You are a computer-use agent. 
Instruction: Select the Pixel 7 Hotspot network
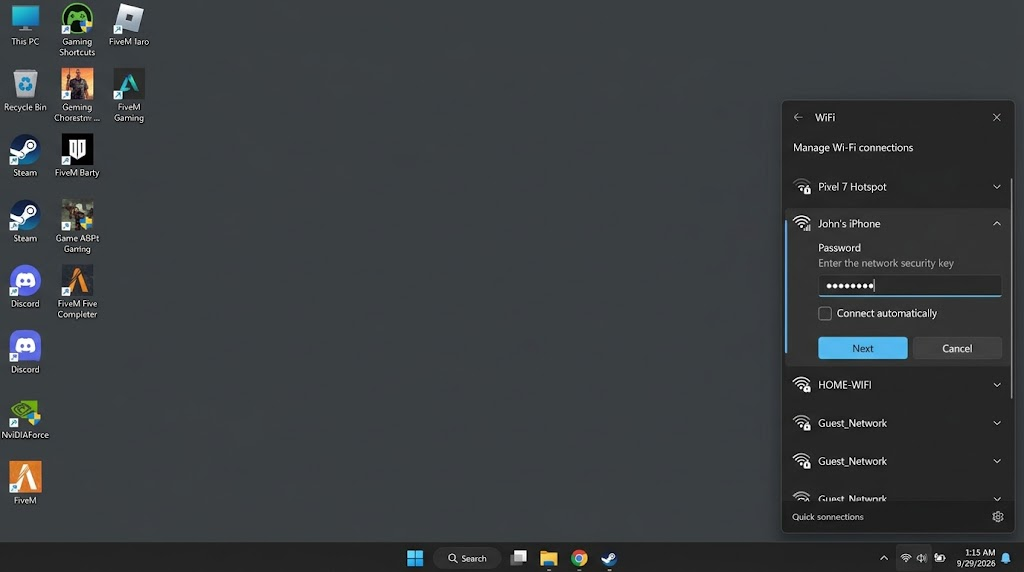(x=897, y=187)
